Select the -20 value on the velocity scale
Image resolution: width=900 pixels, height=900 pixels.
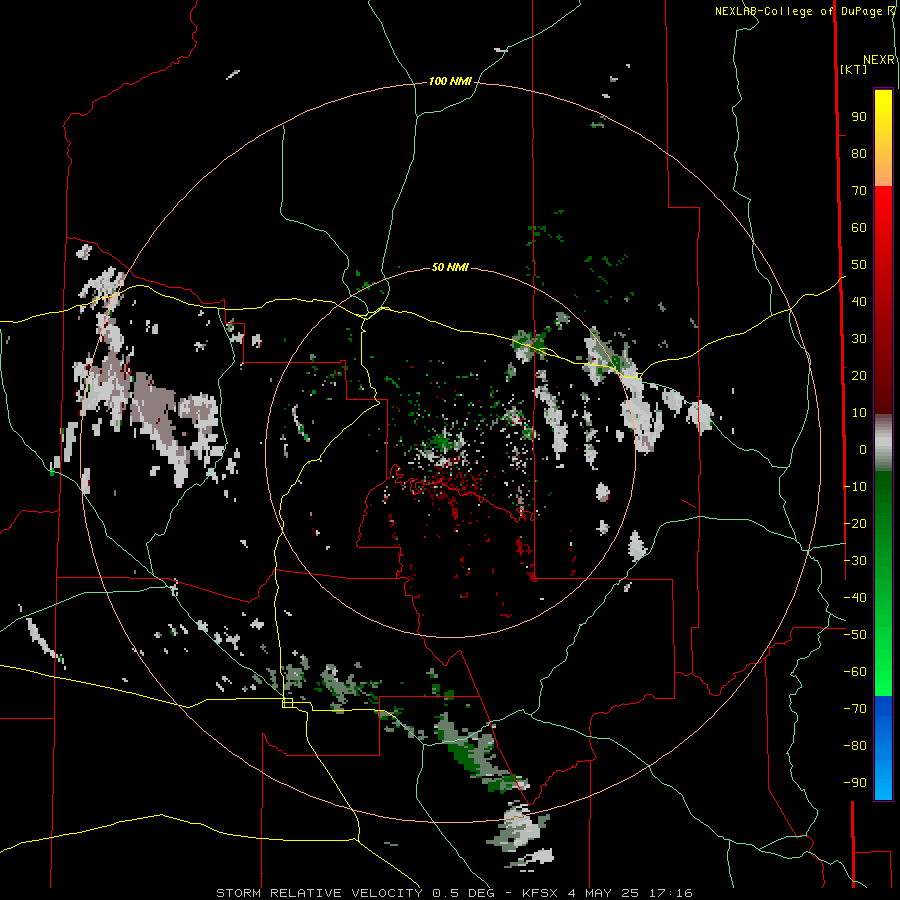[x=855, y=523]
